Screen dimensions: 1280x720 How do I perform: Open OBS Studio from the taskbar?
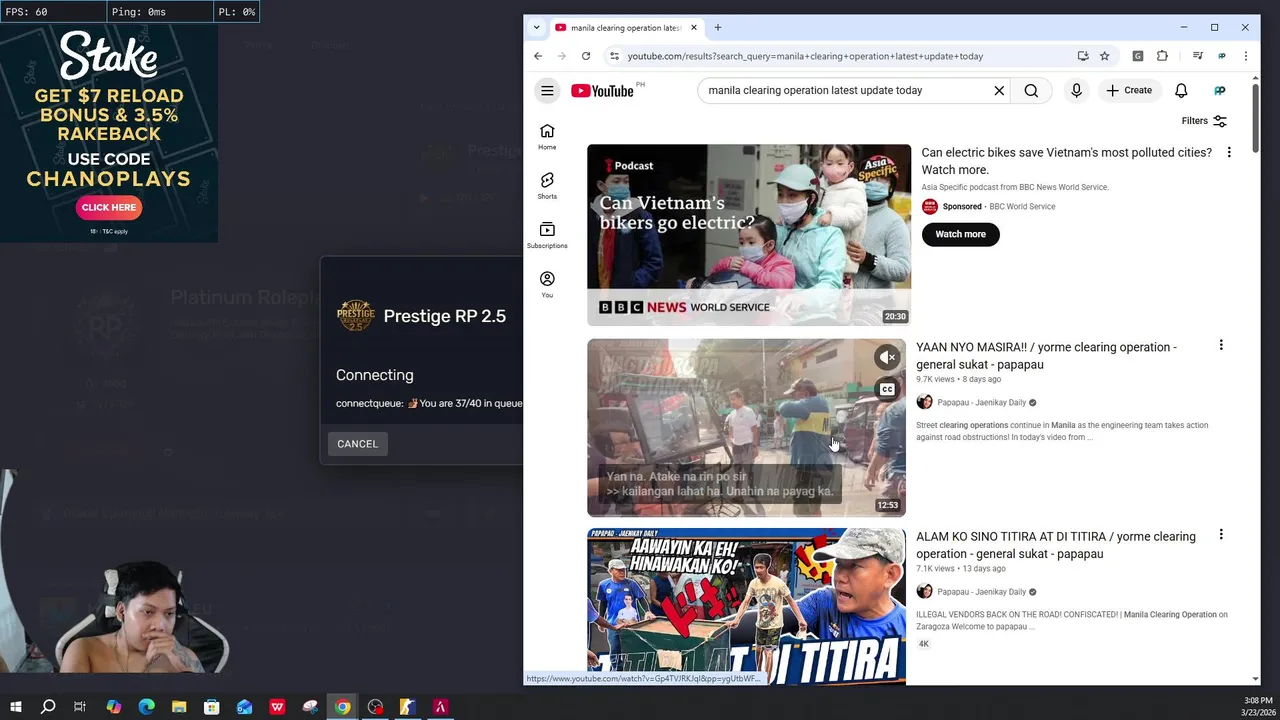pyautogui.click(x=376, y=707)
